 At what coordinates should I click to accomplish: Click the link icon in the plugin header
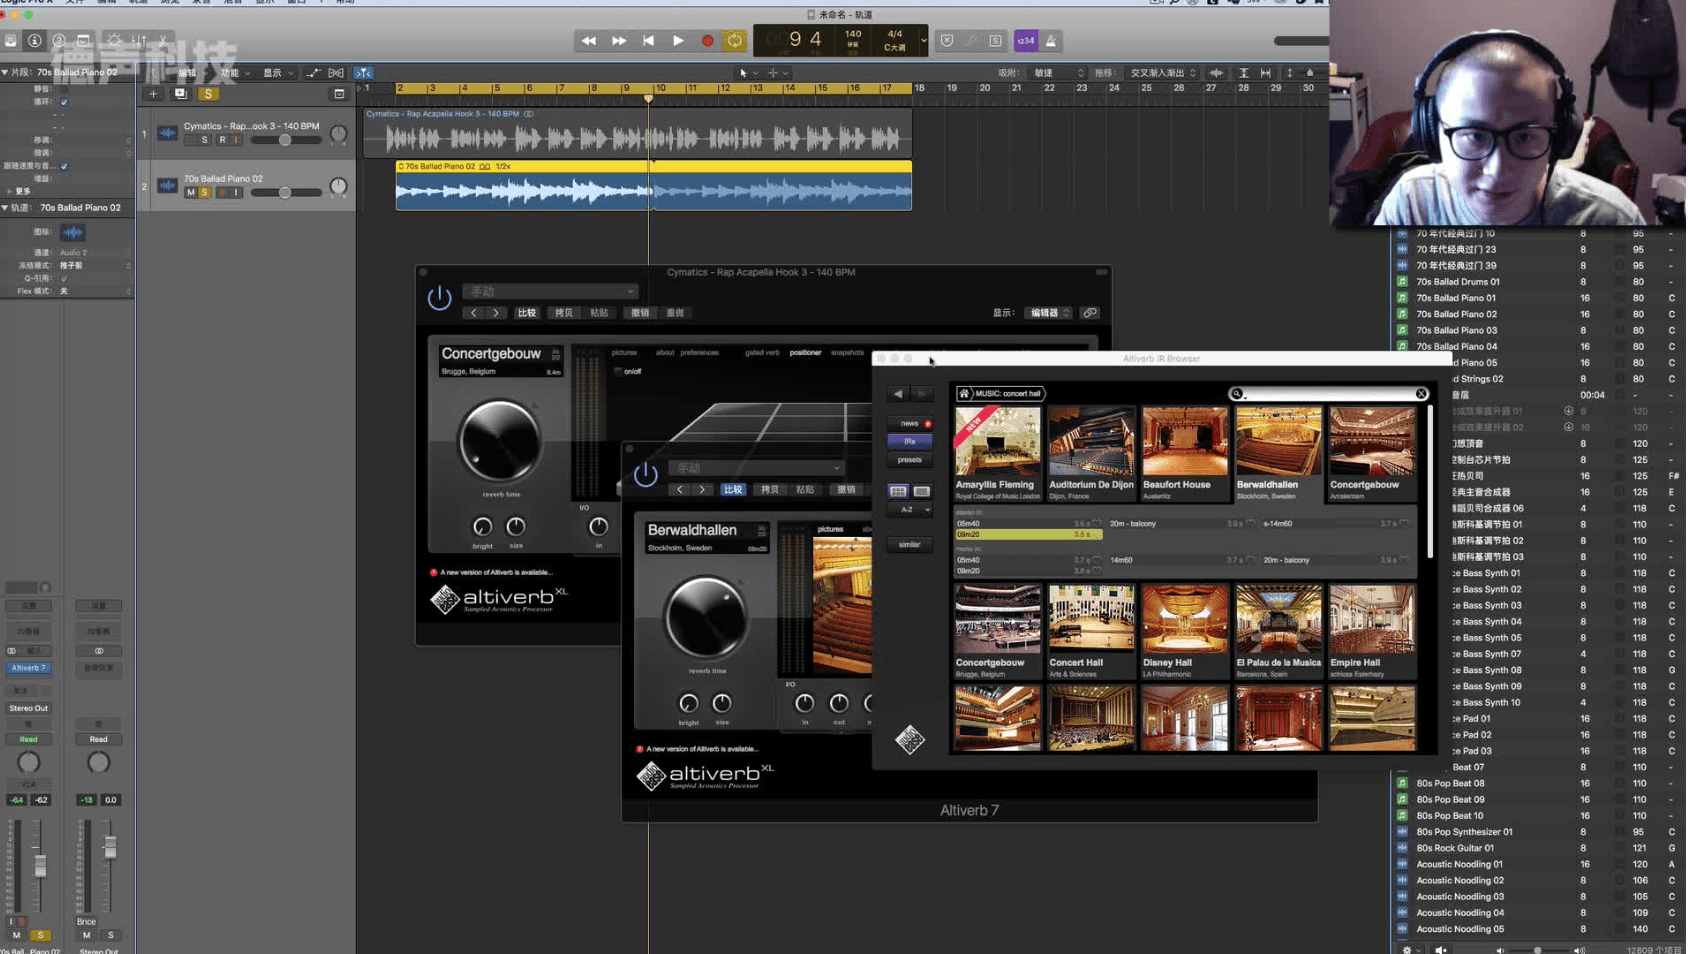pyautogui.click(x=1090, y=313)
